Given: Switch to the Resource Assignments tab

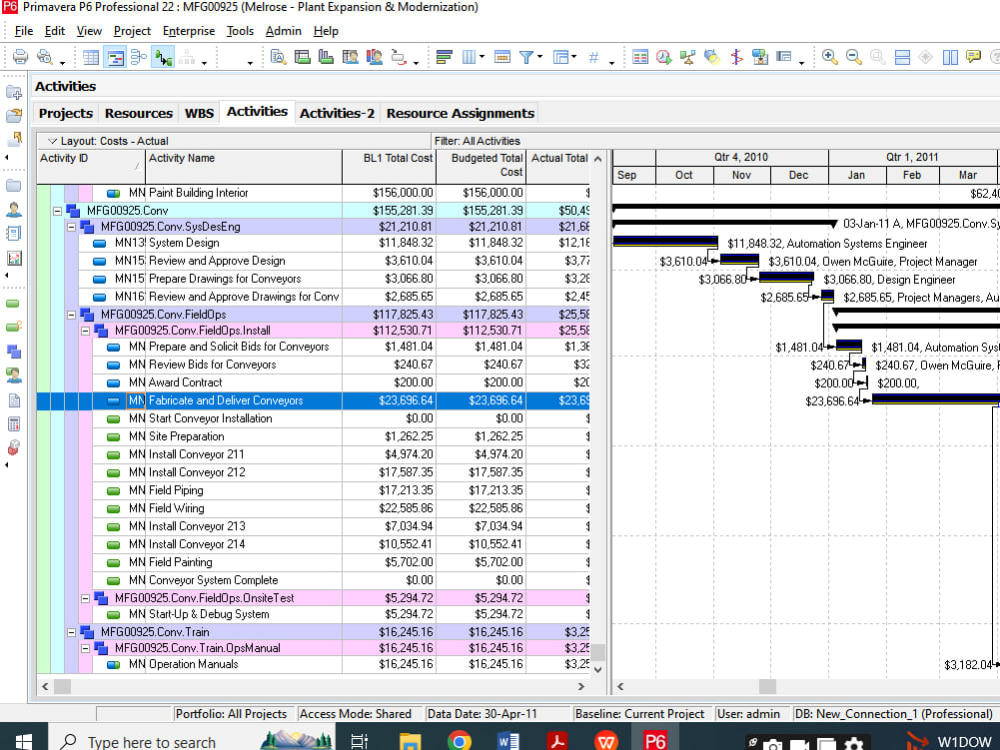Looking at the screenshot, I should [x=460, y=113].
